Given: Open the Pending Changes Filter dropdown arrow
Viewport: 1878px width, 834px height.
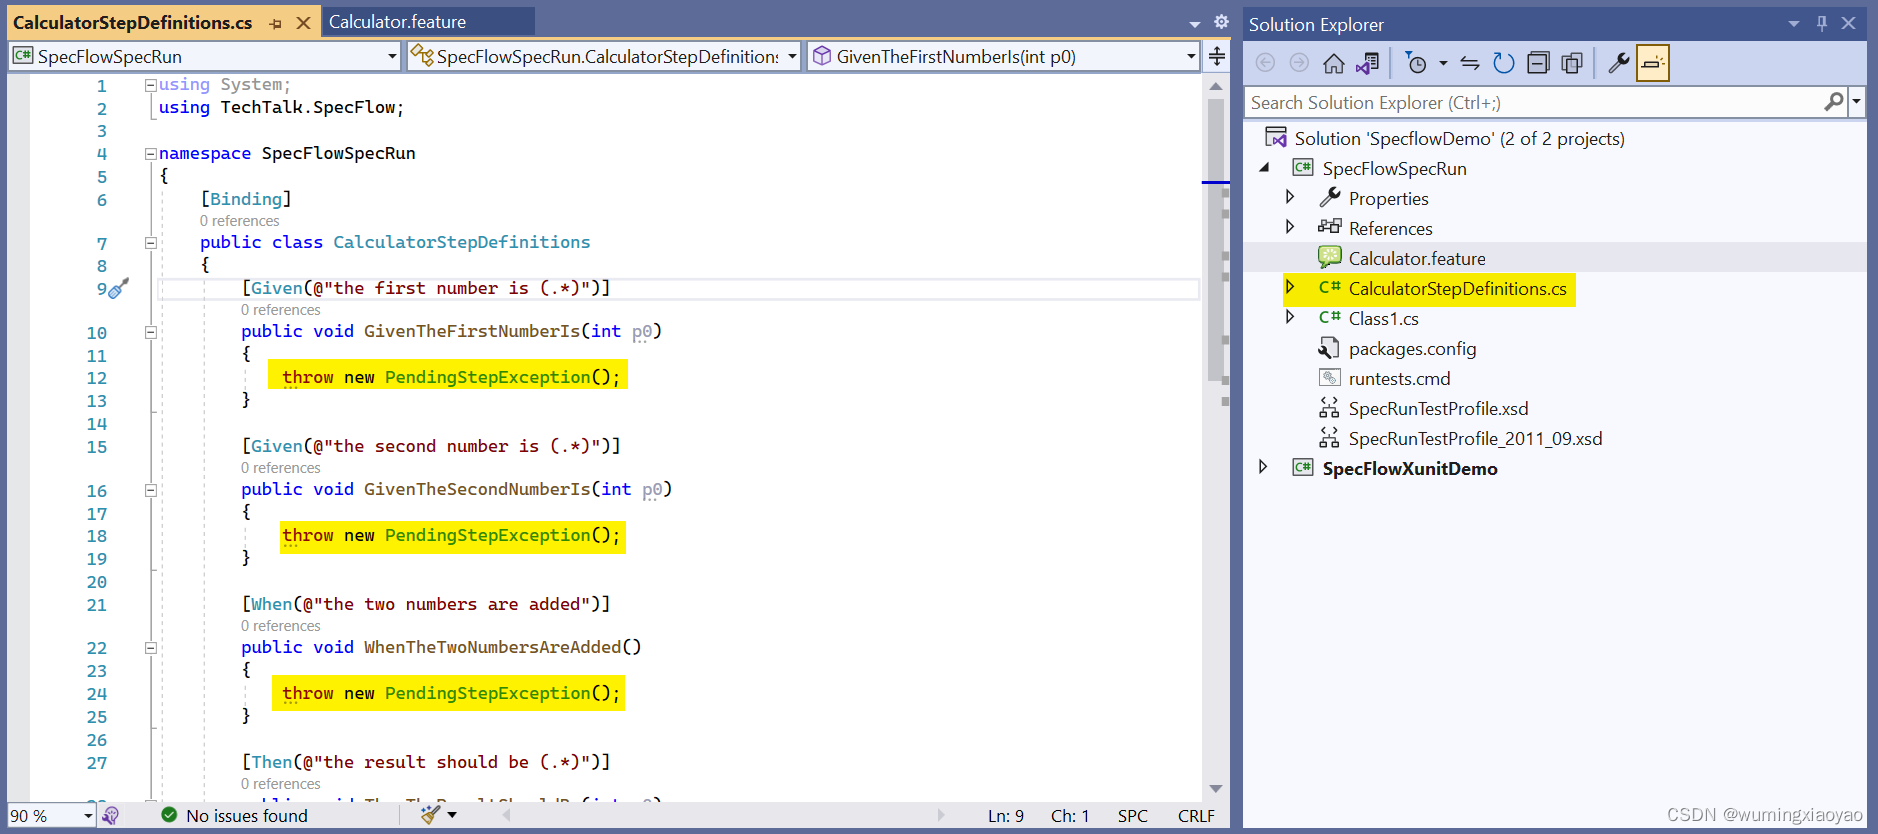Looking at the screenshot, I should pyautogui.click(x=1443, y=63).
